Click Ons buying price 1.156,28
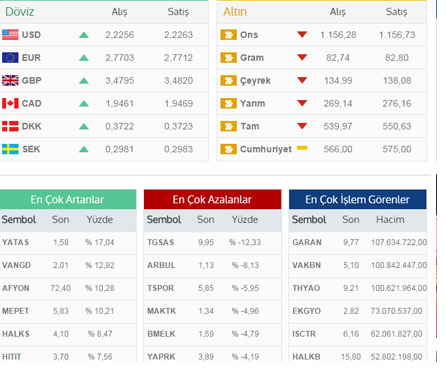 [x=338, y=35]
